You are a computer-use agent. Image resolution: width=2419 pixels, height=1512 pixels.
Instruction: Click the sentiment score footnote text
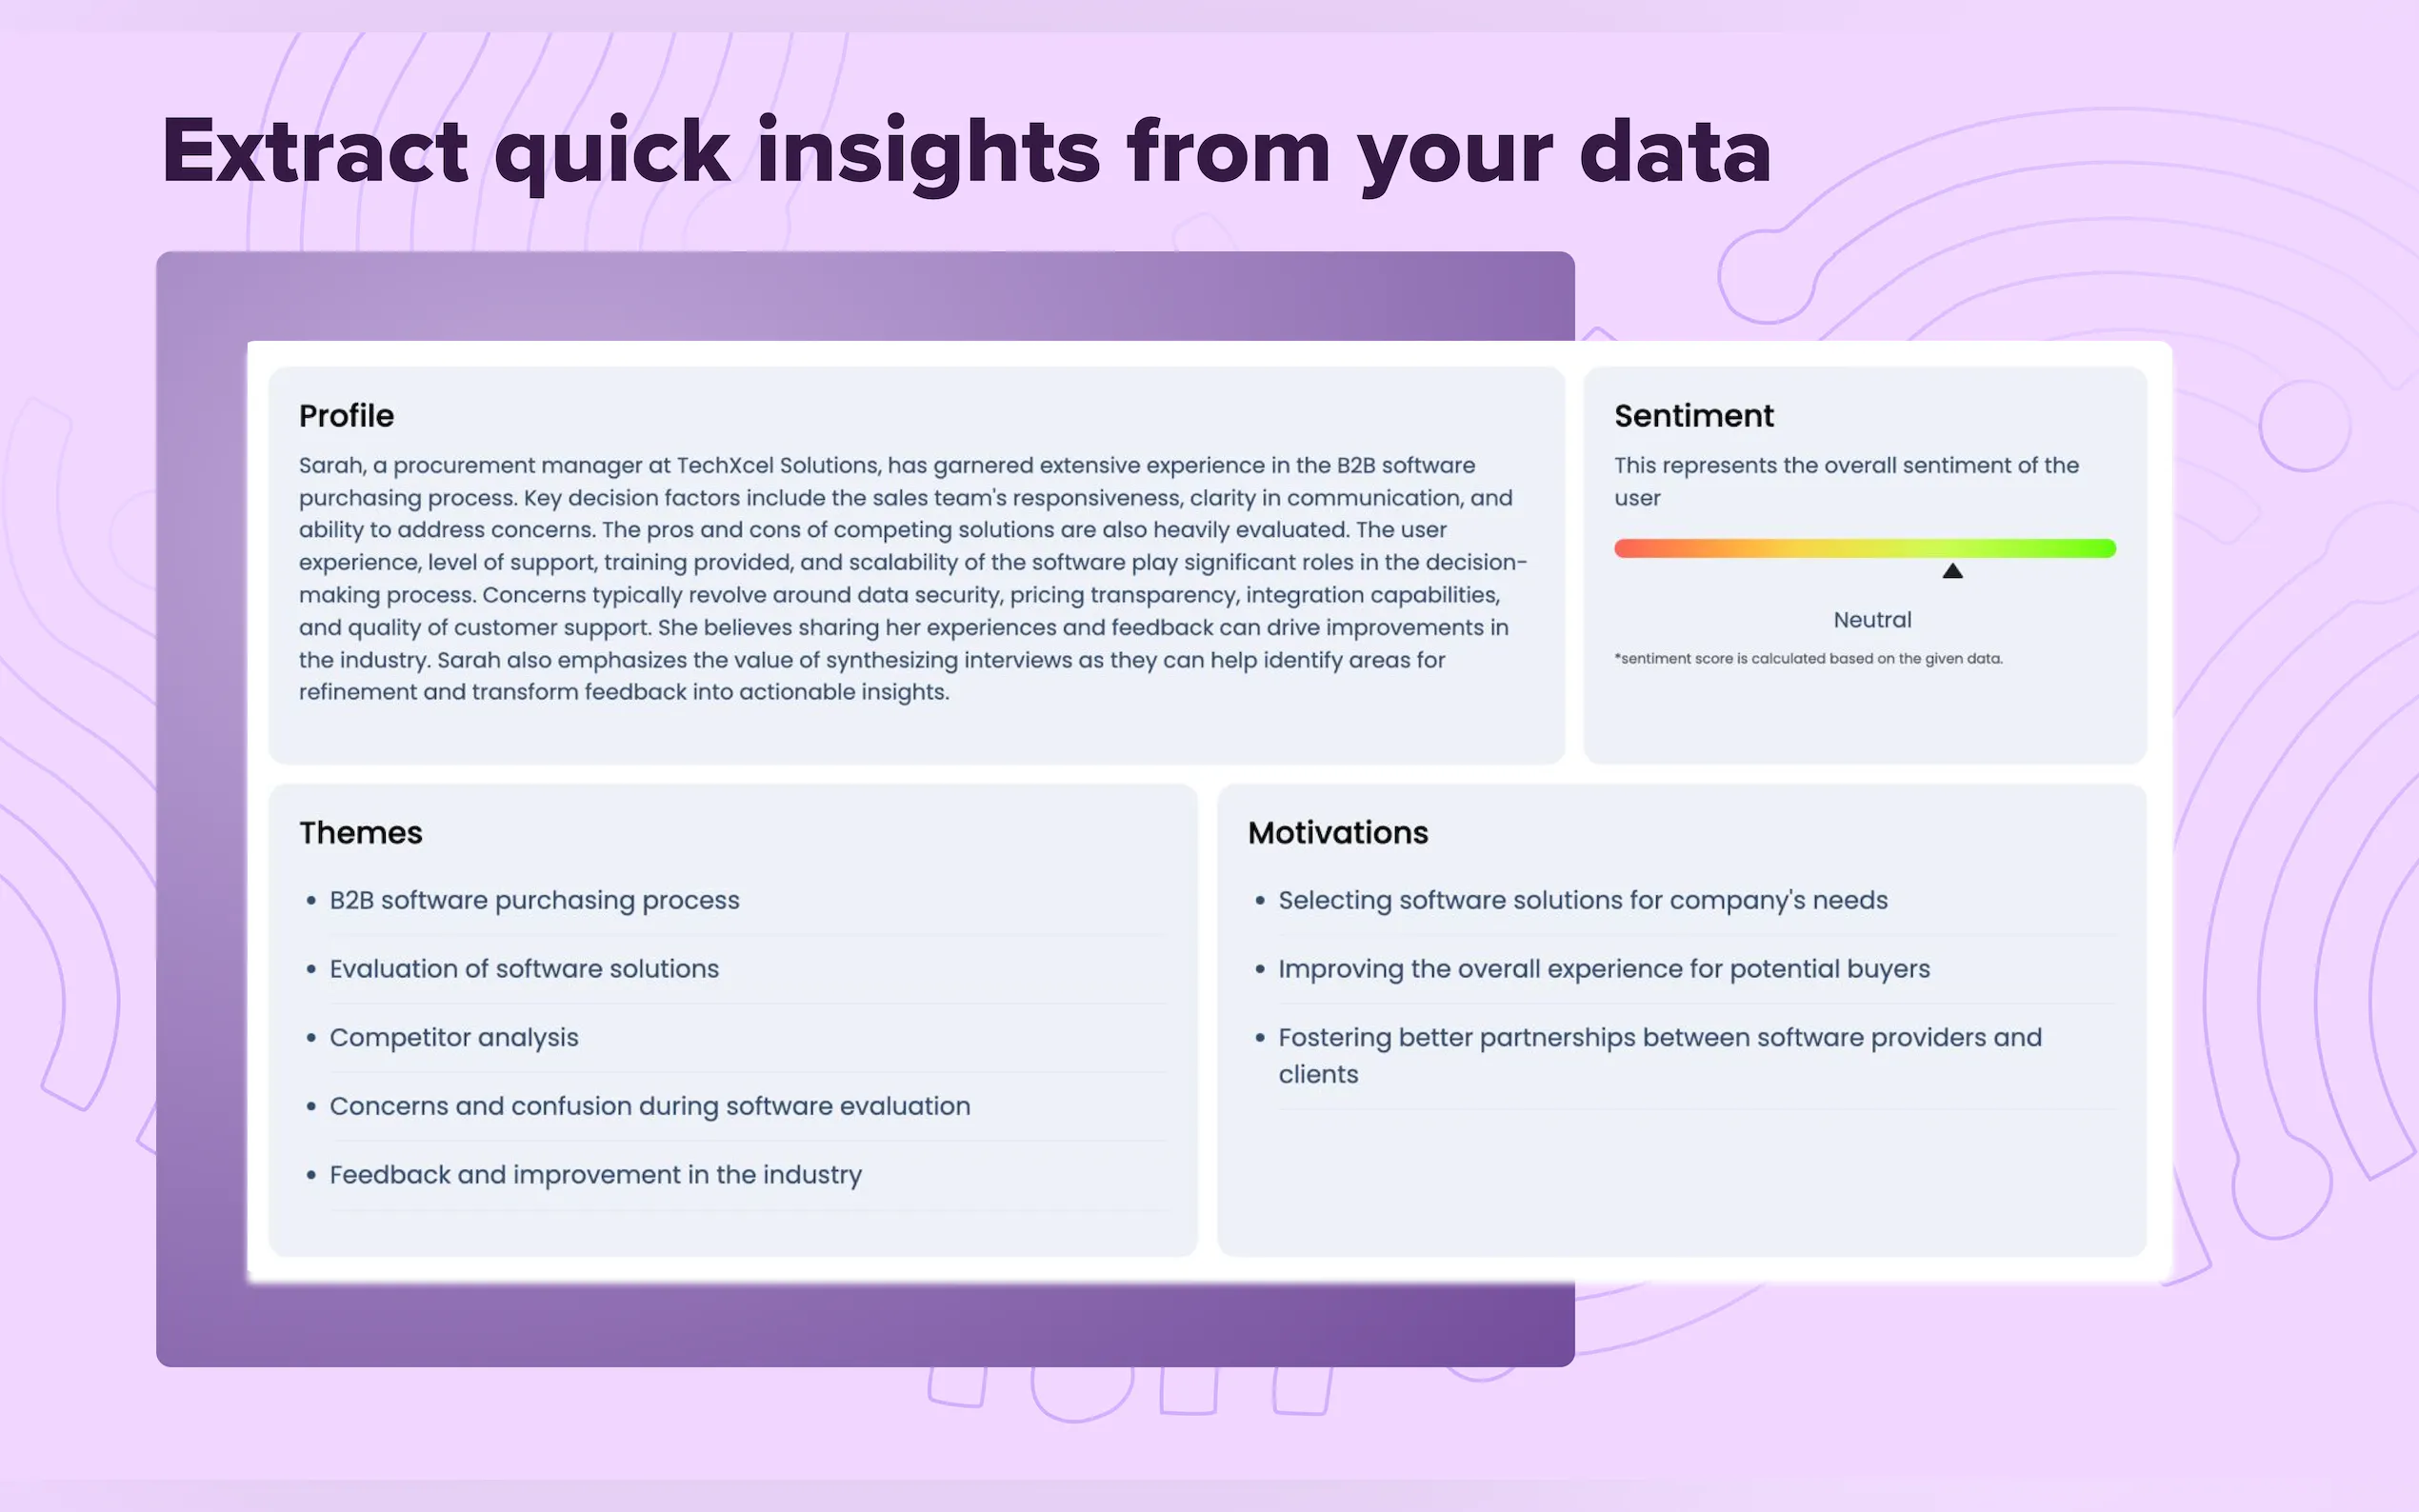pos(1808,659)
